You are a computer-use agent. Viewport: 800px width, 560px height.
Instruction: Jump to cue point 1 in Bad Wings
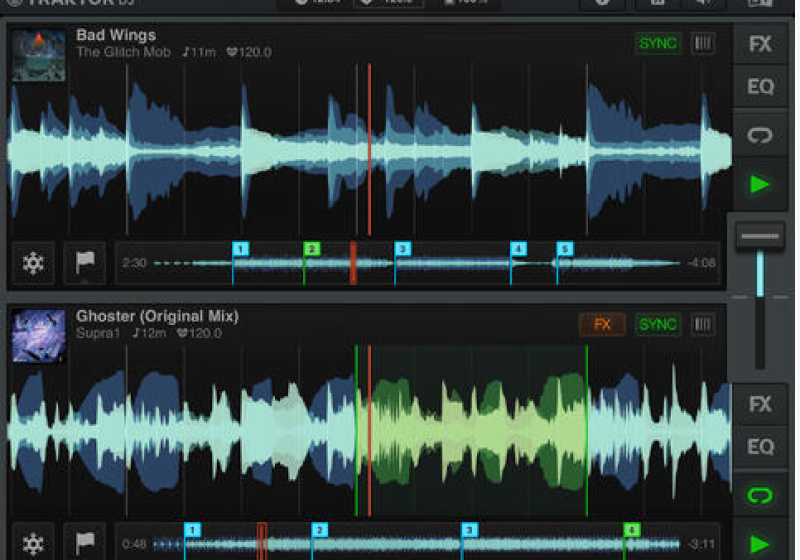[240, 249]
